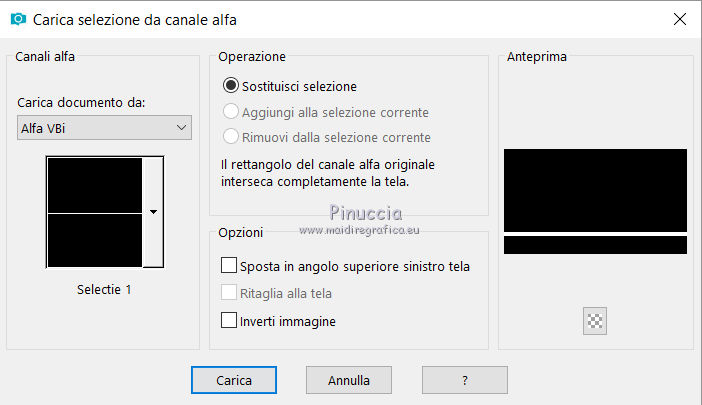Select Sostituisci selezione radio option
The width and height of the screenshot is (702, 405).
pyautogui.click(x=232, y=86)
